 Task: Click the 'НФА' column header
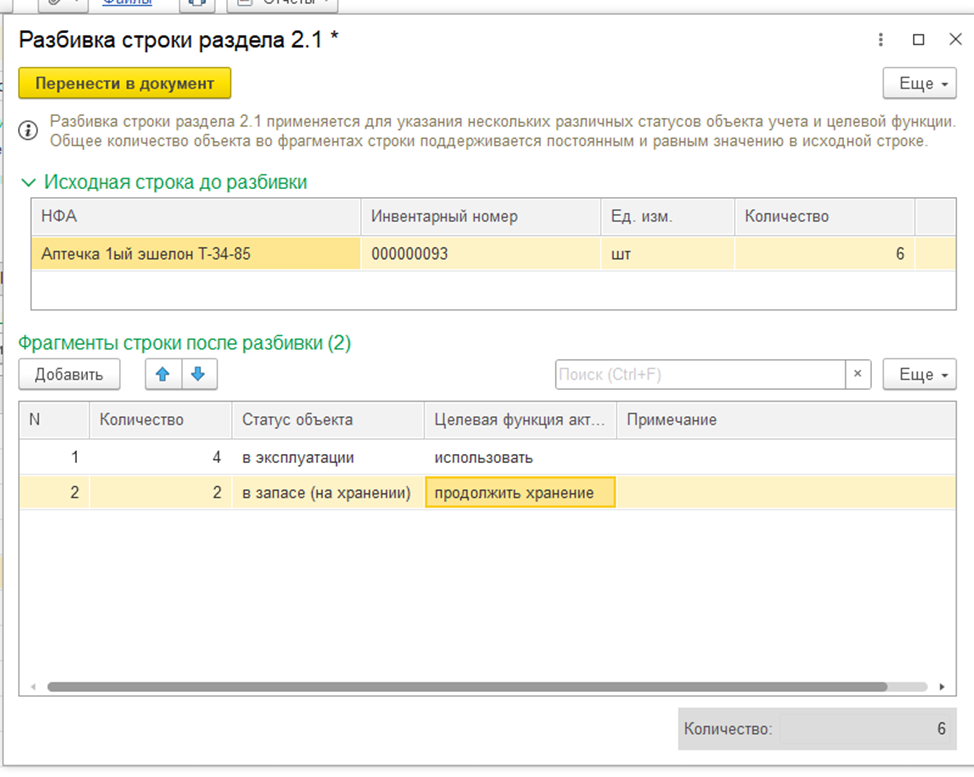click(x=196, y=217)
